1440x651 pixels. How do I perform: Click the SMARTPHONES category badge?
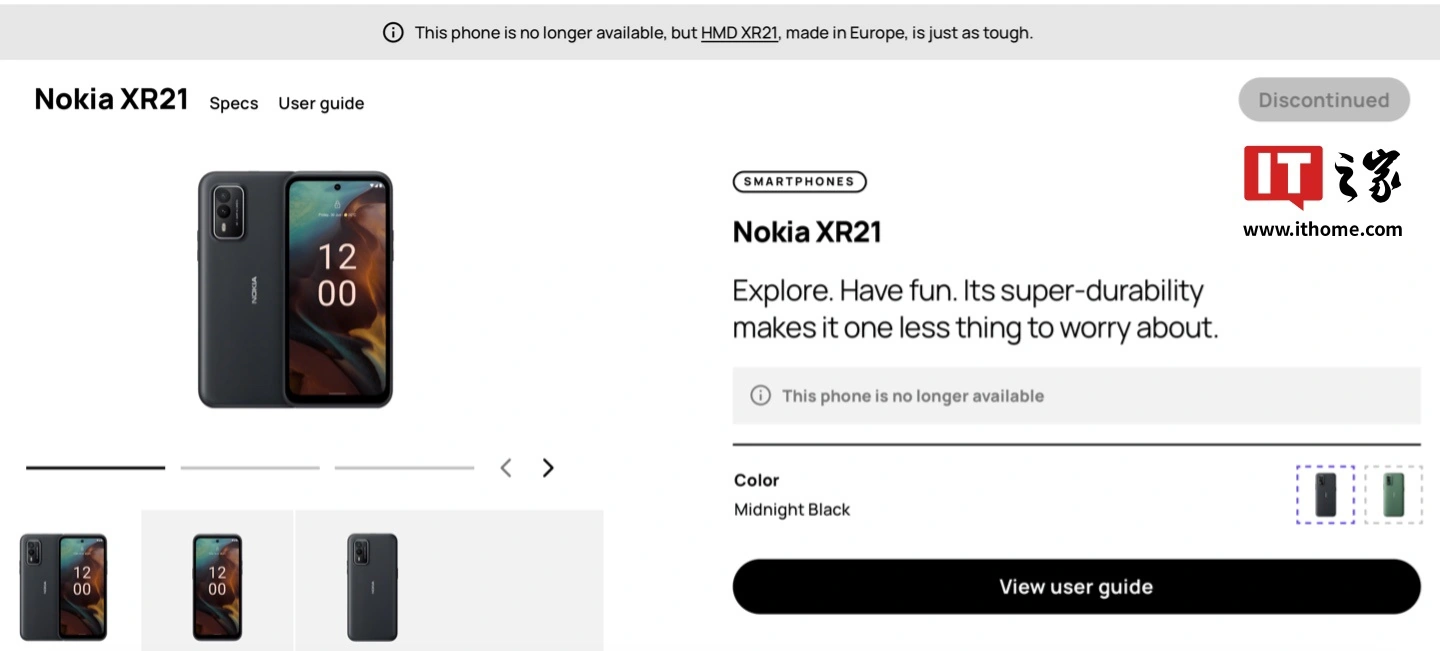point(799,182)
